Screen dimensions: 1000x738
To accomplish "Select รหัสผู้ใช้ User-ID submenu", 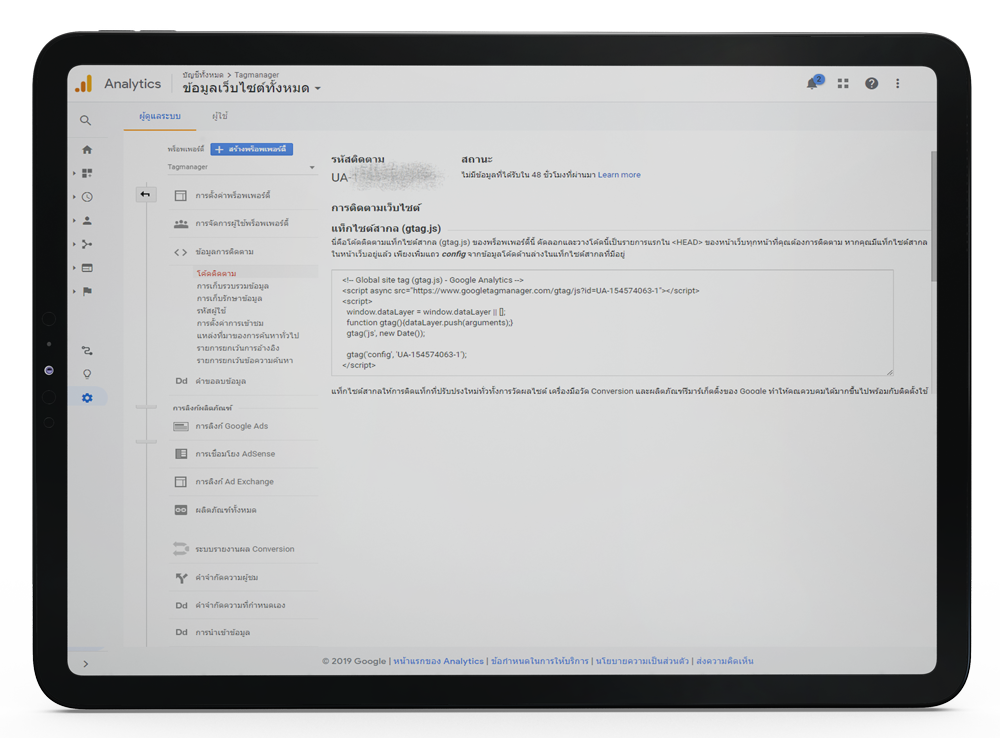I will coord(211,311).
